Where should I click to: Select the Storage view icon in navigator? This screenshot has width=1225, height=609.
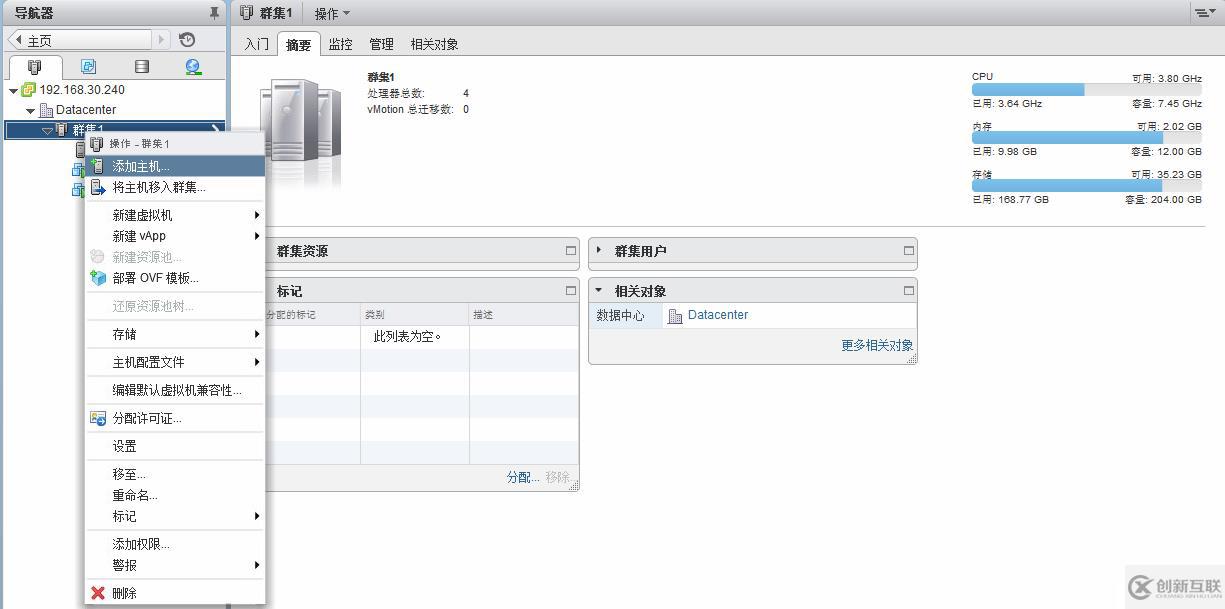point(140,66)
